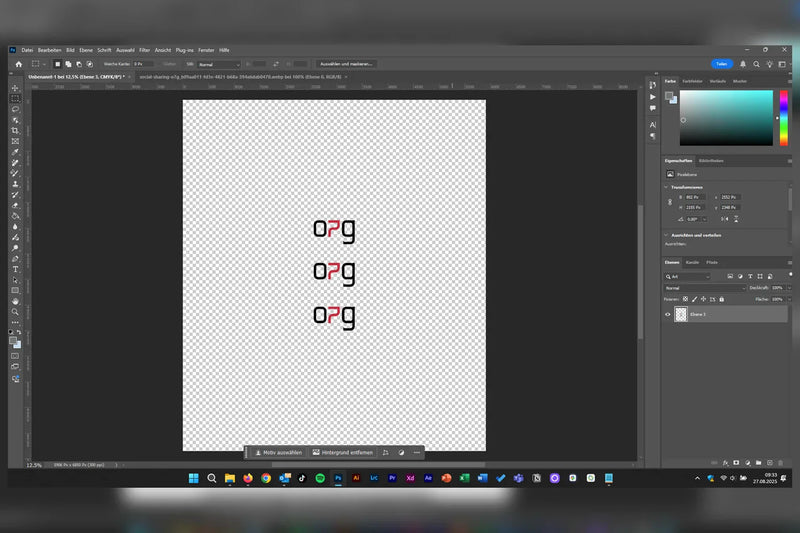Collapse the Transformieren section
This screenshot has height=533, width=800.
(x=667, y=186)
